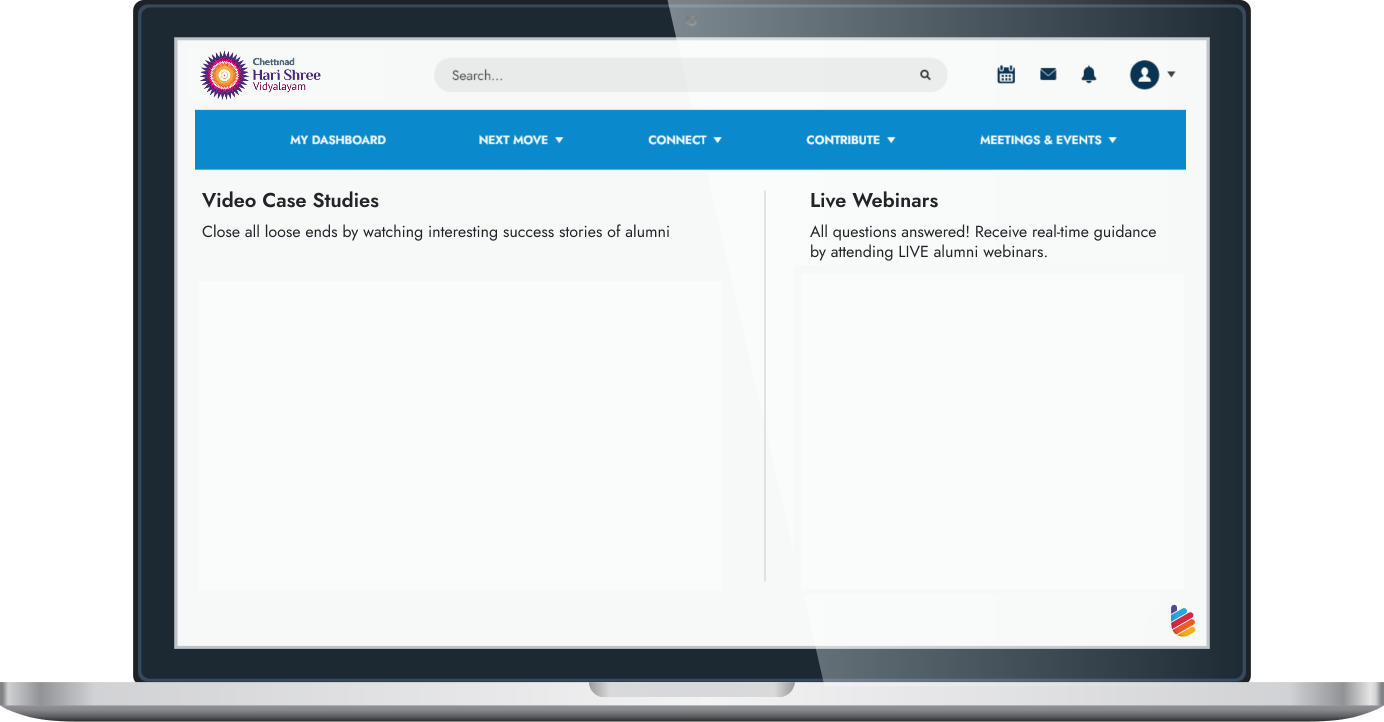This screenshot has width=1384, height=722.
Task: Select the Meetings & Events menu label
Action: (x=1040, y=140)
